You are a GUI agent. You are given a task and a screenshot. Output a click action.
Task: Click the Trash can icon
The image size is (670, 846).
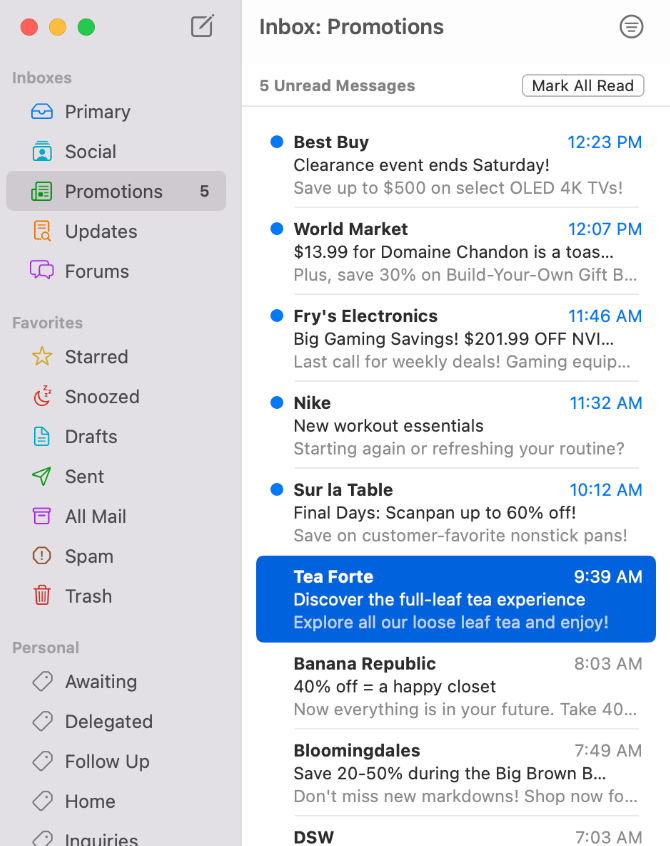42,596
